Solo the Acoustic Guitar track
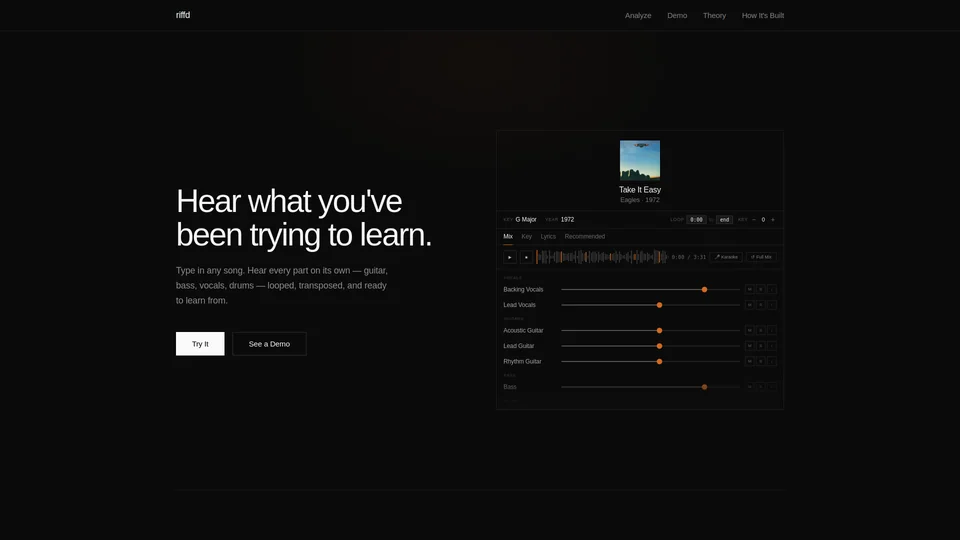 tap(761, 331)
